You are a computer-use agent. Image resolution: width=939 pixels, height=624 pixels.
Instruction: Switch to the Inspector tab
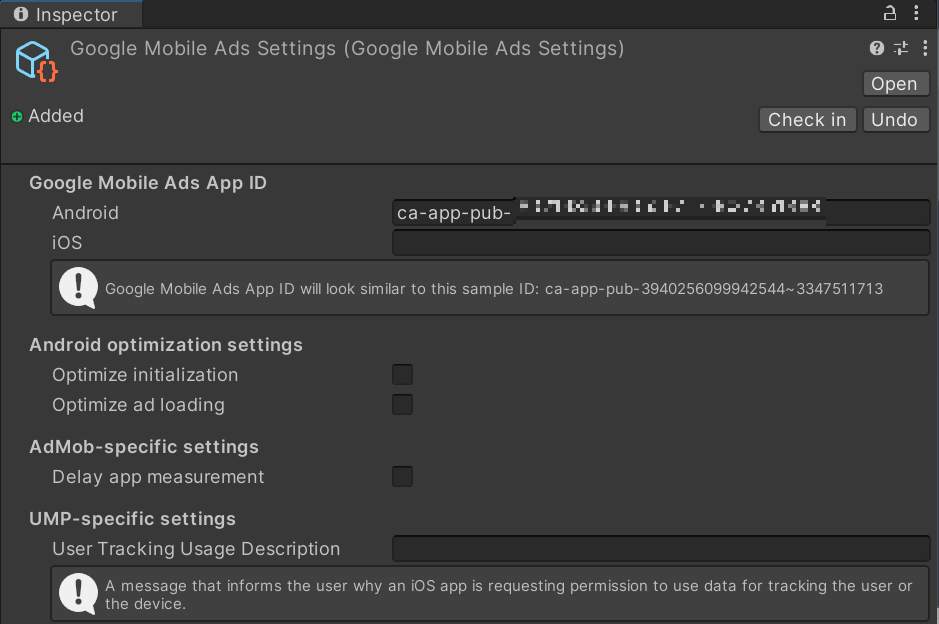click(71, 14)
